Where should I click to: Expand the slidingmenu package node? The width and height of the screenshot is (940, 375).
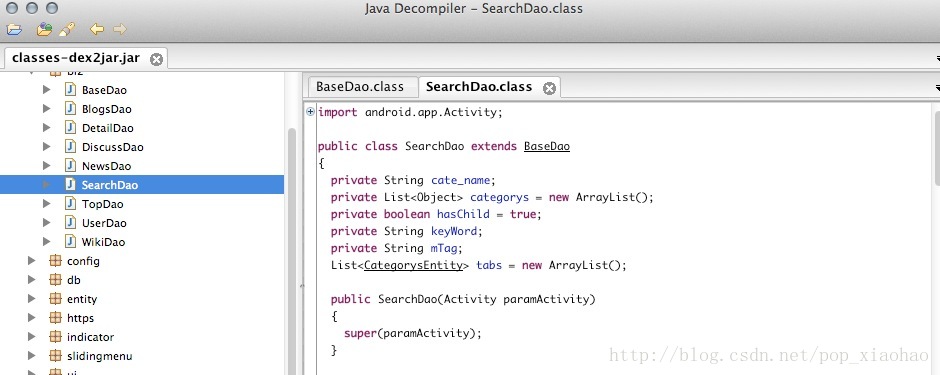(31, 356)
